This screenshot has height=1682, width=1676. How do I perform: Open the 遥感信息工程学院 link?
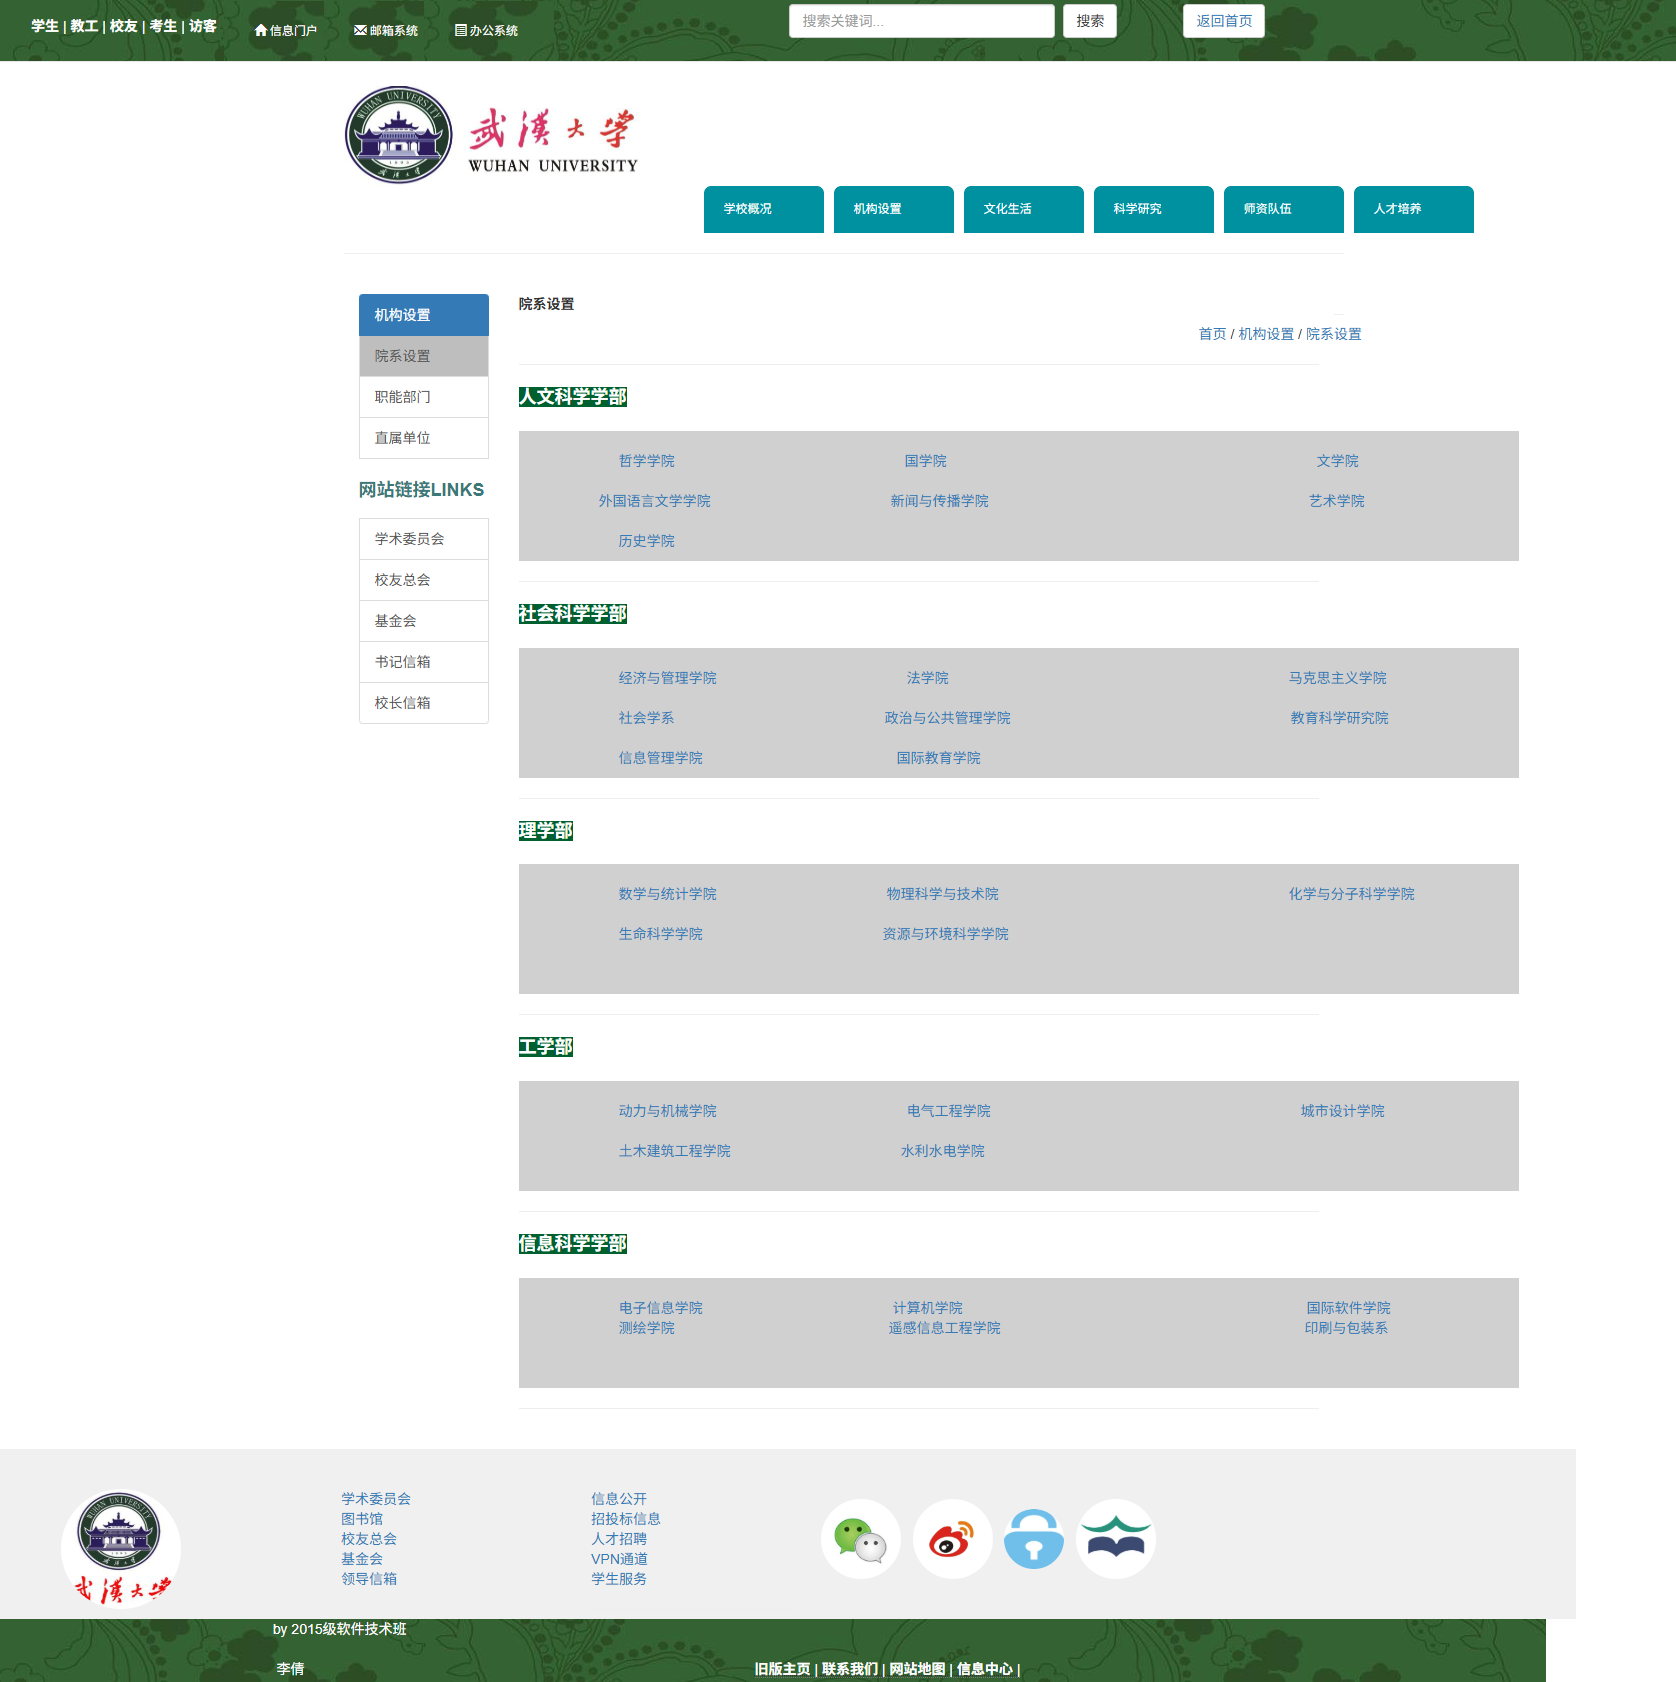click(x=944, y=1328)
